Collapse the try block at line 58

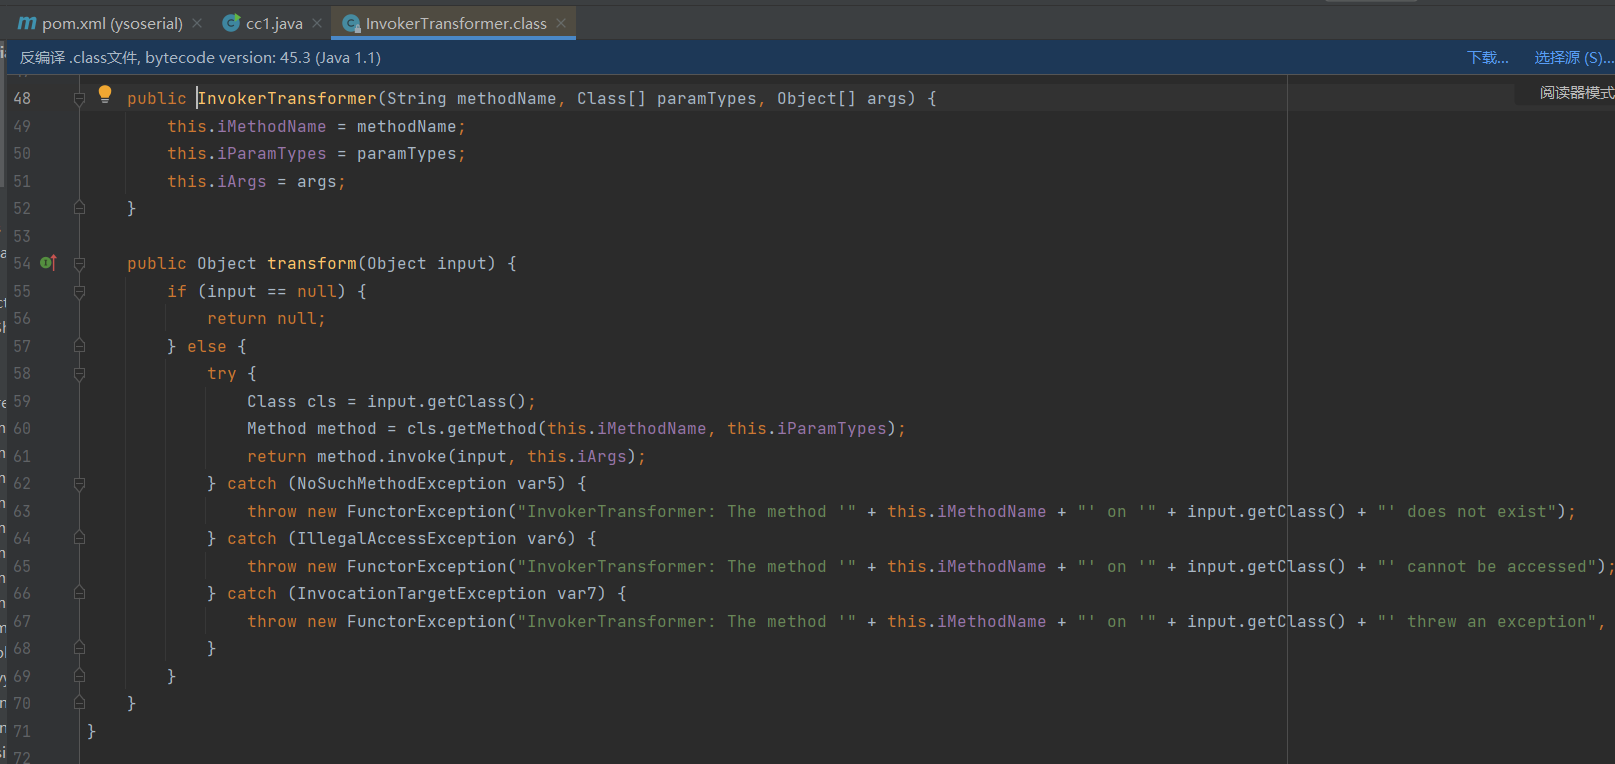(79, 374)
